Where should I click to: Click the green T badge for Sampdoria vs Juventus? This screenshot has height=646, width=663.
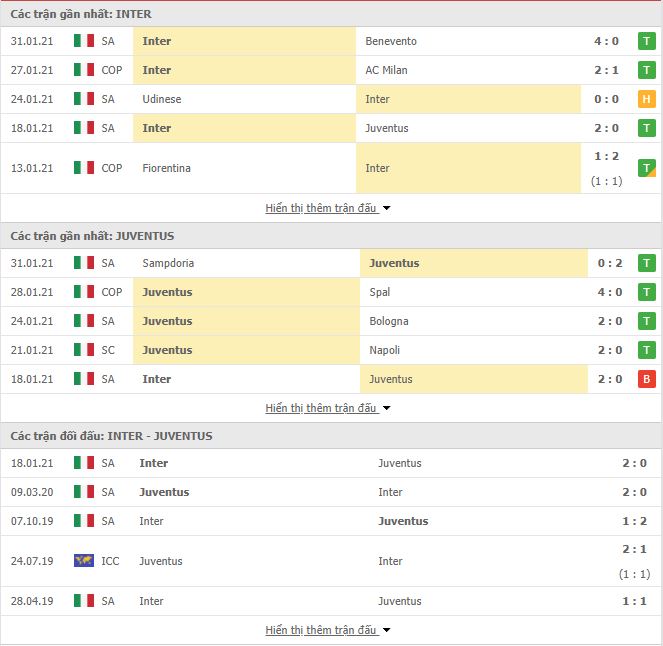click(x=647, y=263)
